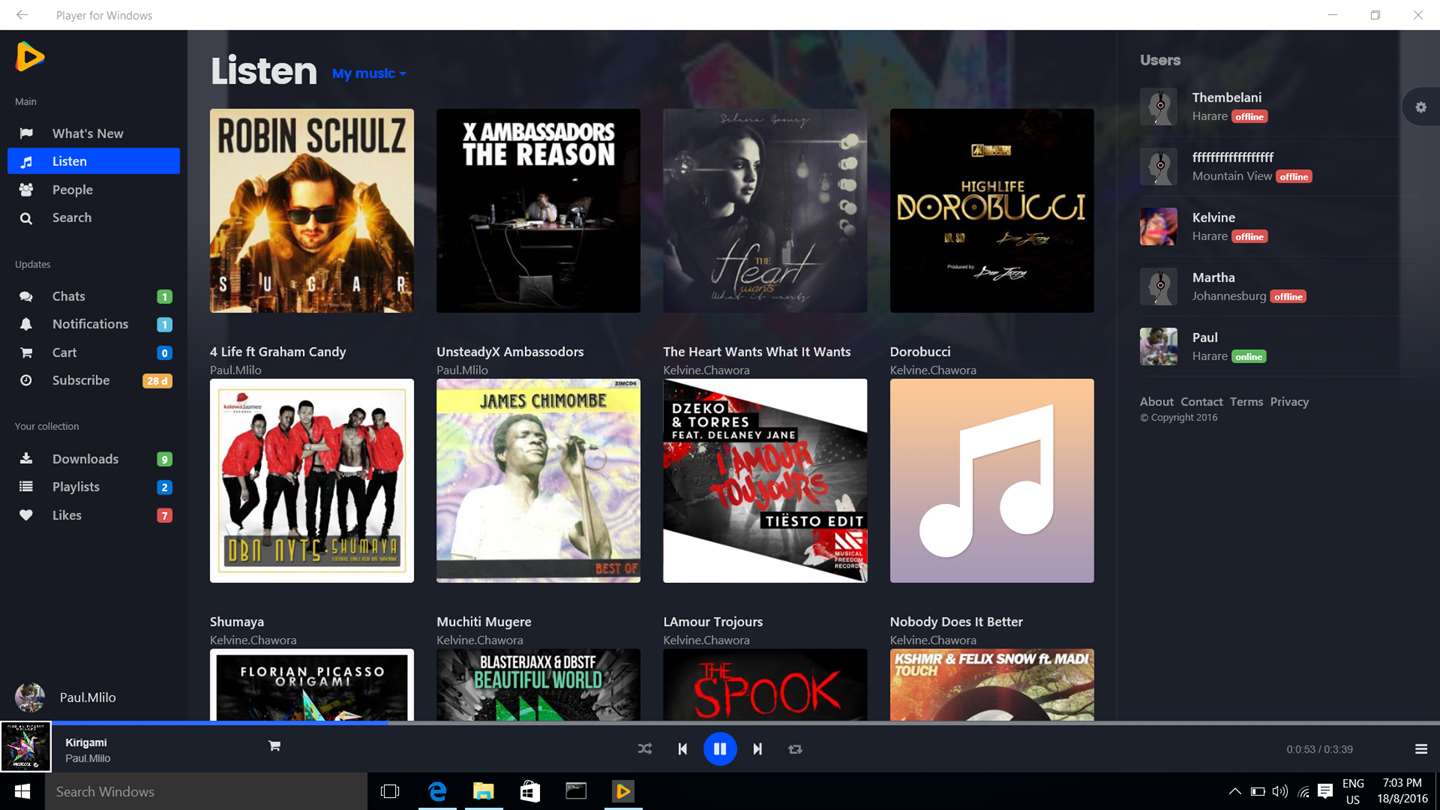Open Playlists collection

(93, 487)
